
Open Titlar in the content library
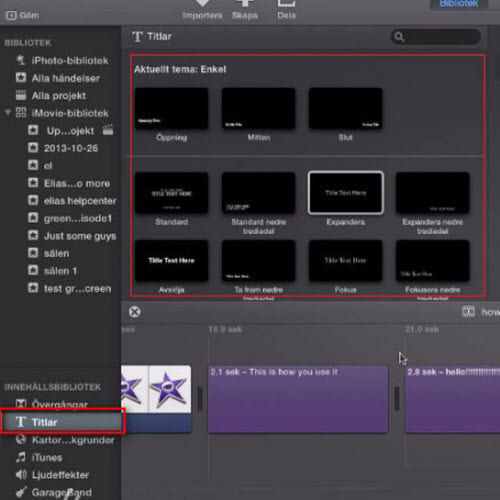coord(63,422)
